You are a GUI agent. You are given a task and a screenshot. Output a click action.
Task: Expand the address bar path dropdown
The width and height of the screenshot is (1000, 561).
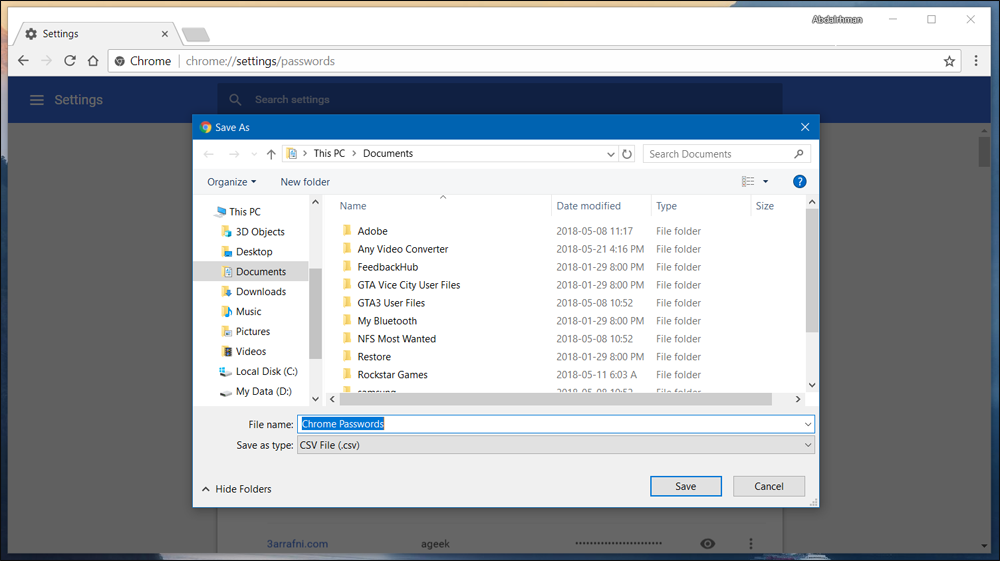[x=610, y=154]
